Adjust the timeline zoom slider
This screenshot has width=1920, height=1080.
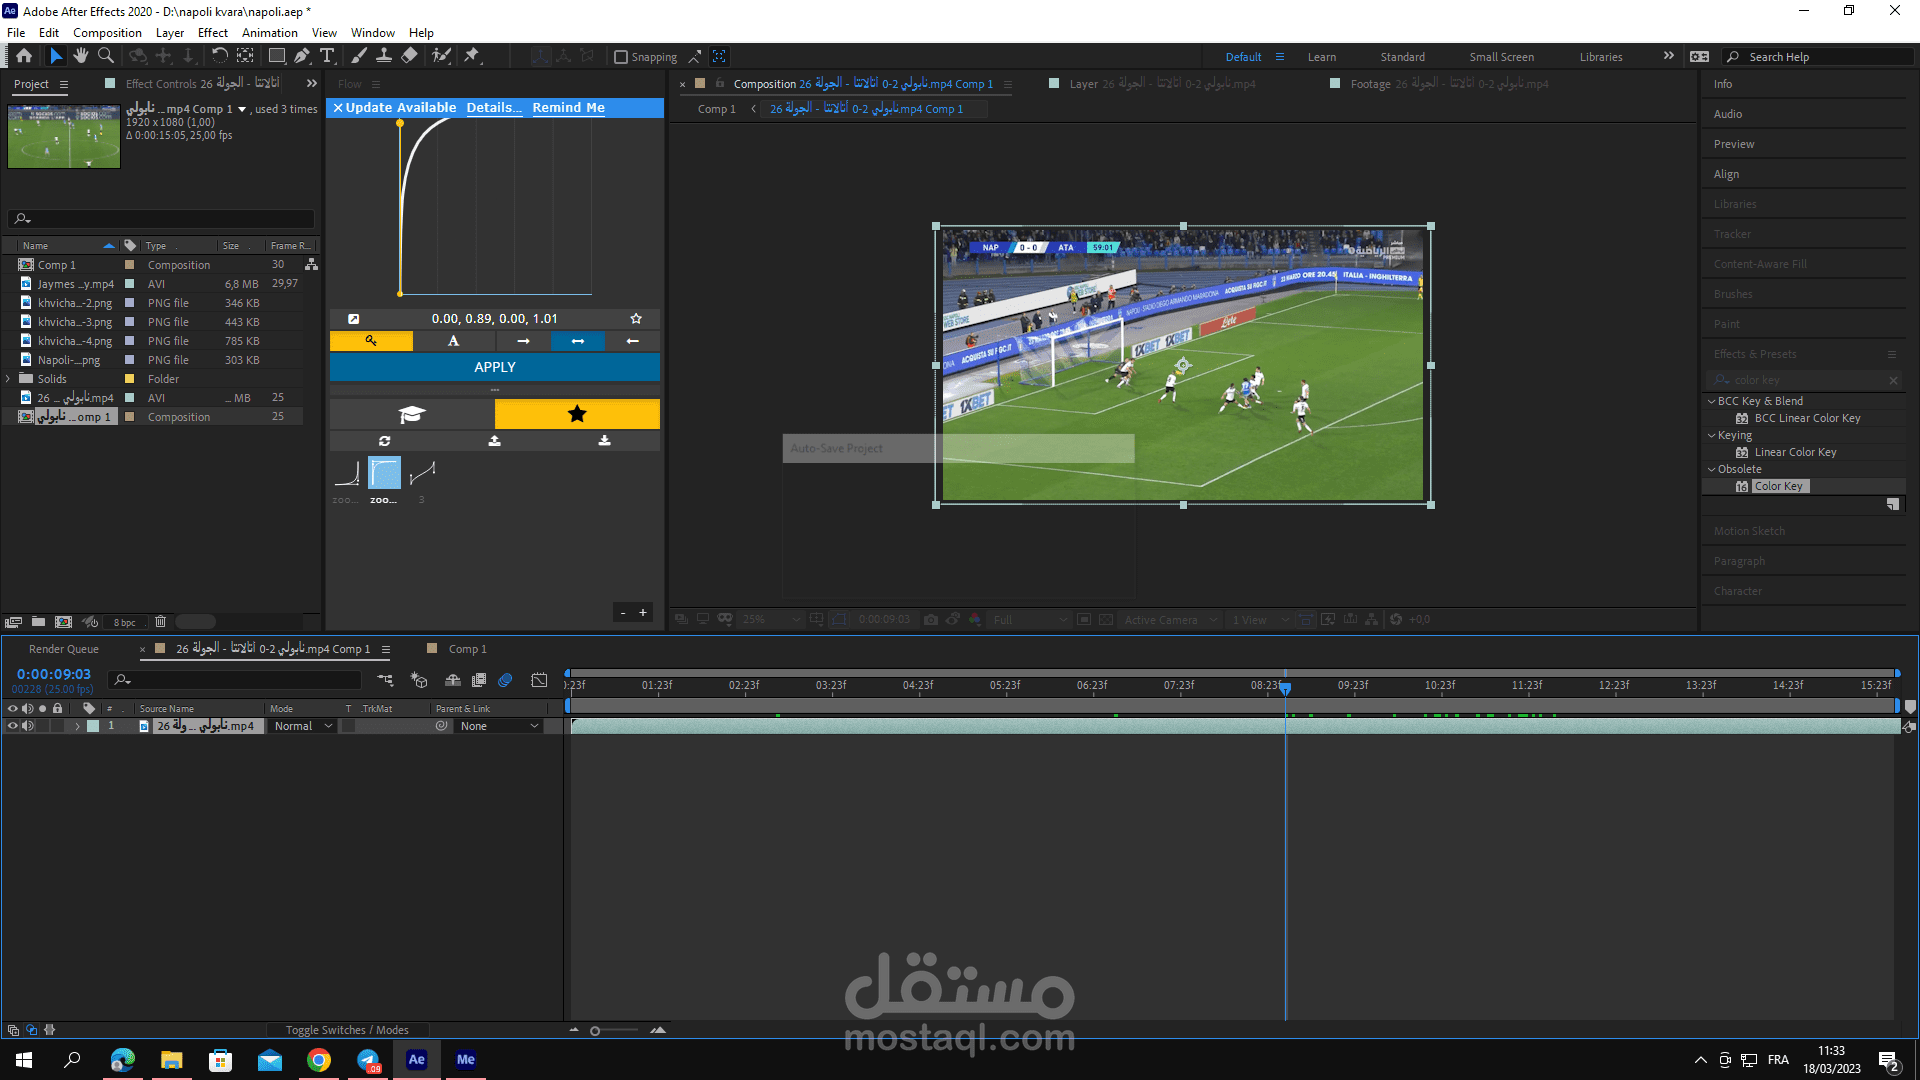coord(596,1031)
